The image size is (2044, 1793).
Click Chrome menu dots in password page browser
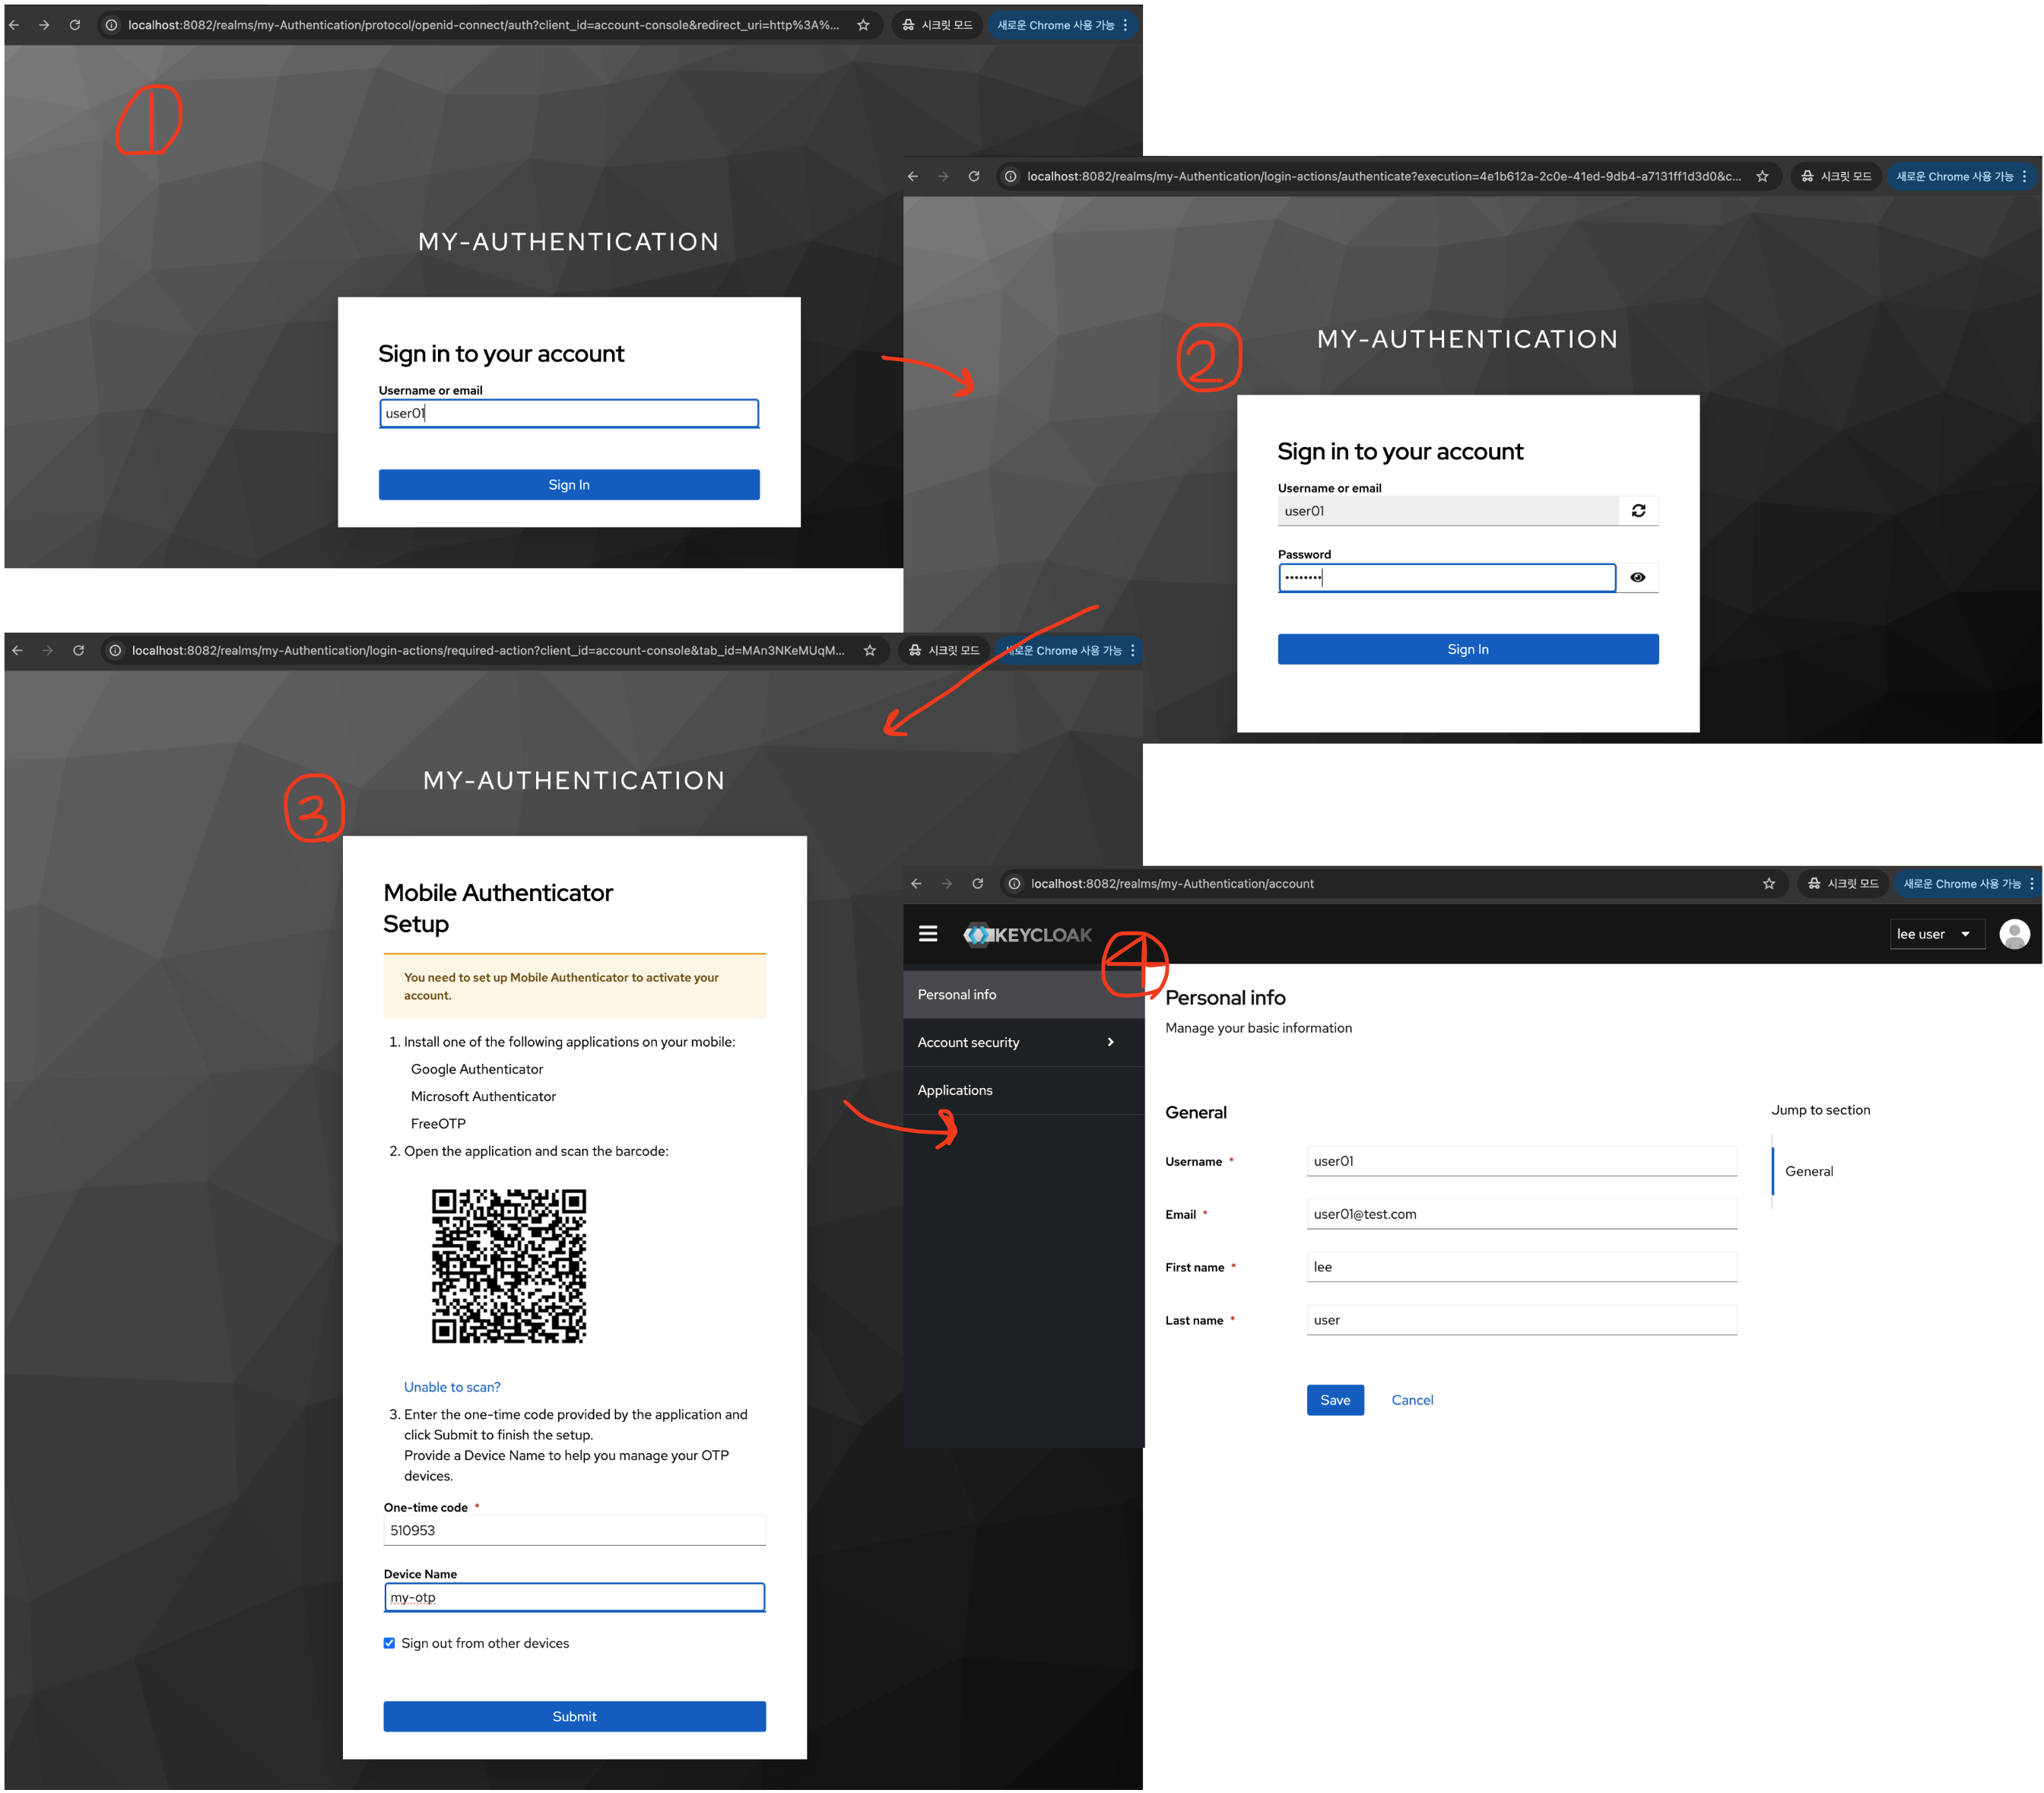click(2024, 176)
